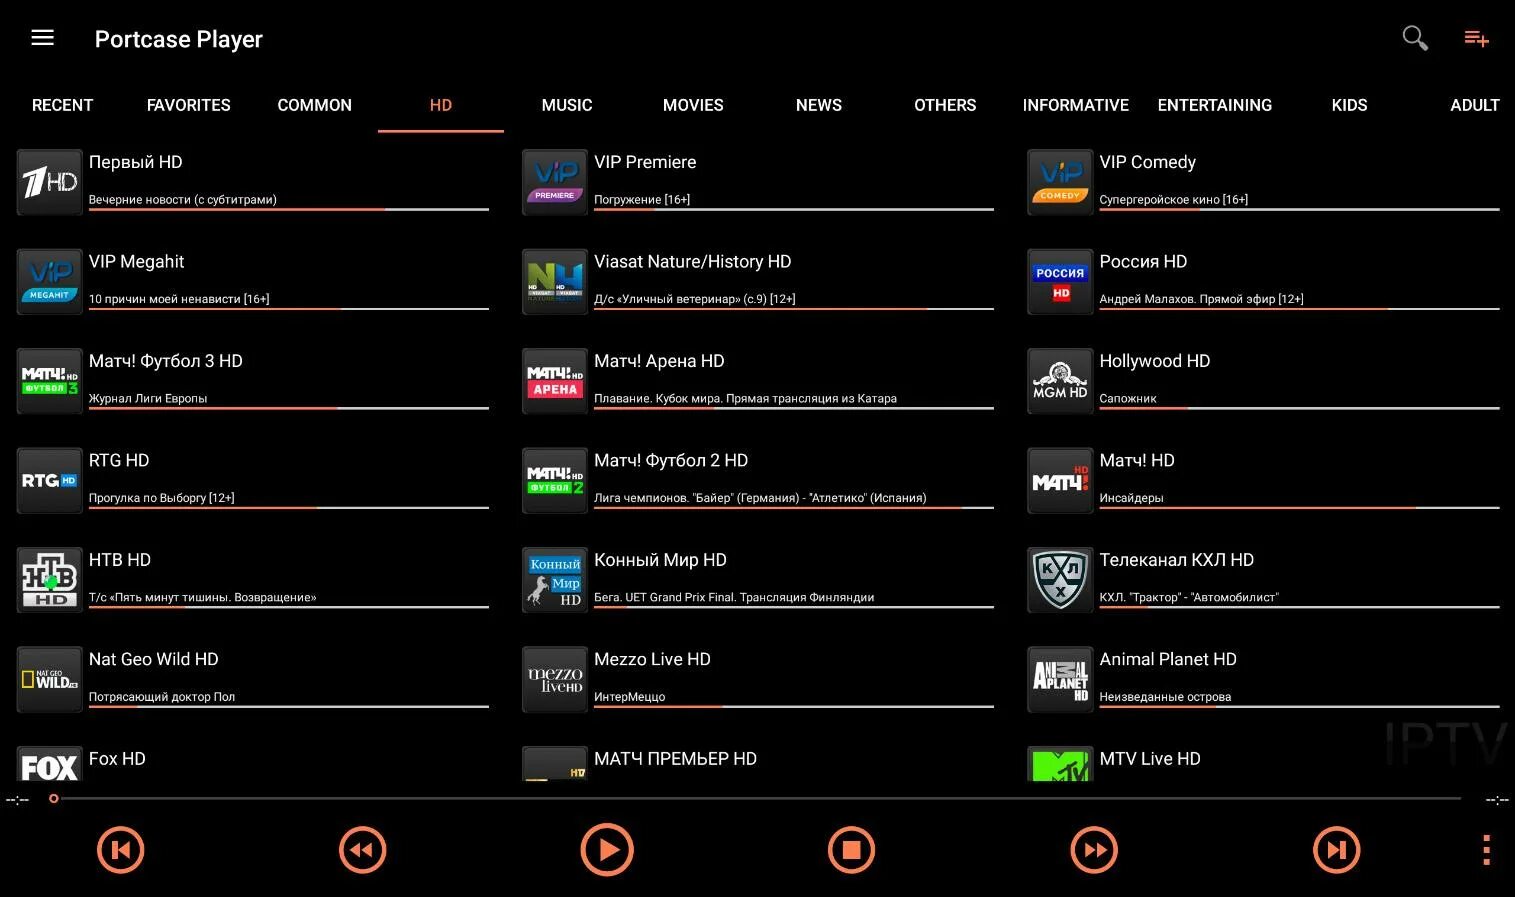1515x897 pixels.
Task: Click the Mezzo Live HD logo
Action: point(555,679)
